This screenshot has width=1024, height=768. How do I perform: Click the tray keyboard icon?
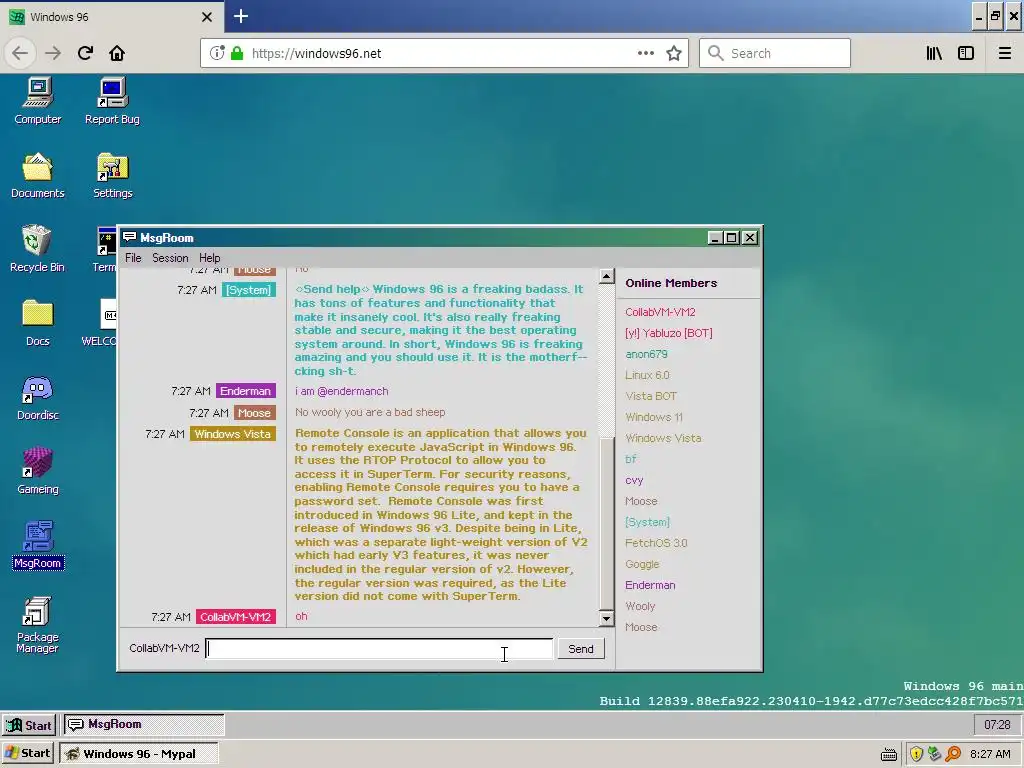[889, 754]
